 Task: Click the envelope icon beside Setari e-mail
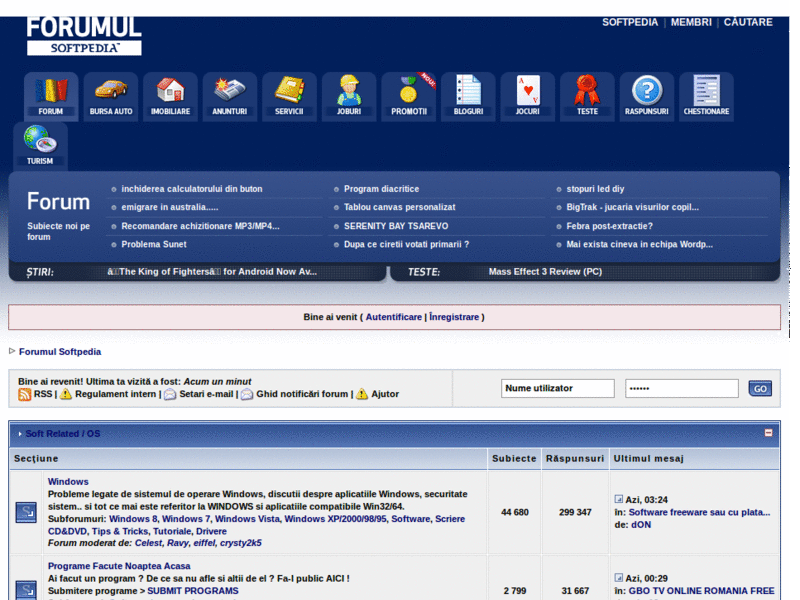(170, 394)
